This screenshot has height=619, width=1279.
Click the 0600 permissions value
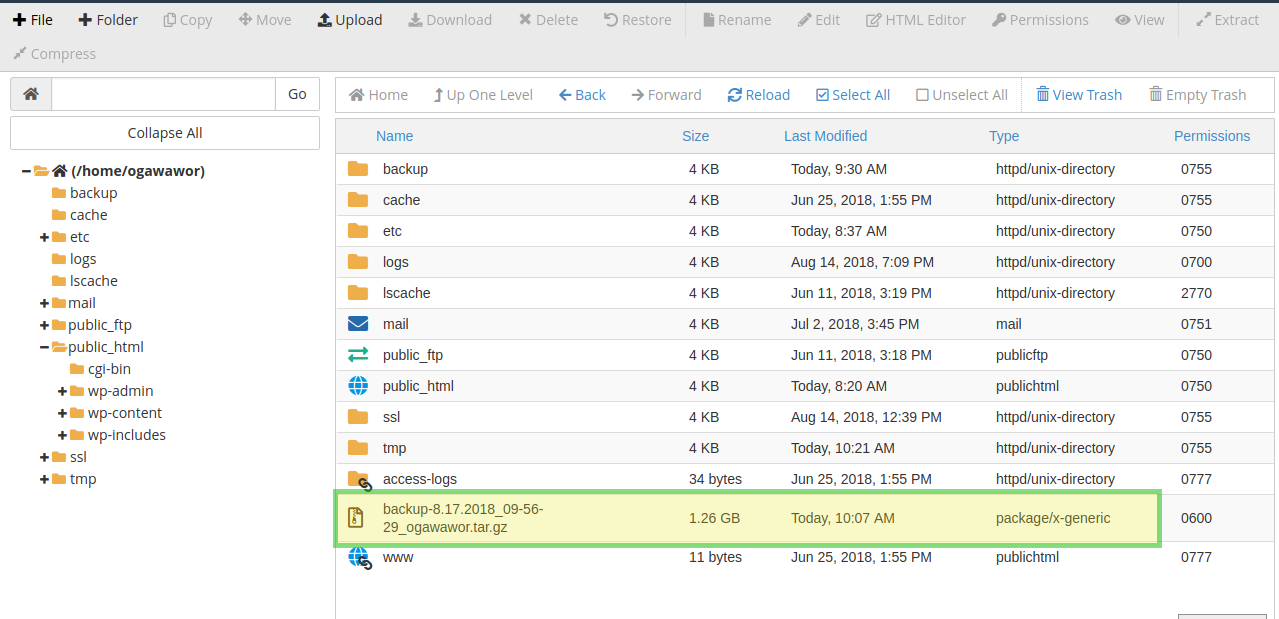point(1196,518)
